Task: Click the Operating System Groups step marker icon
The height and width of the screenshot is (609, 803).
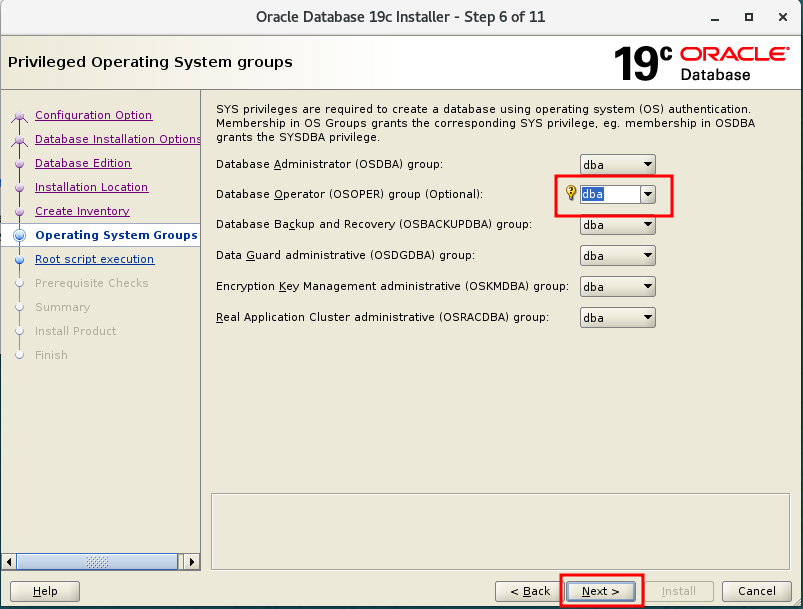Action: (x=19, y=235)
